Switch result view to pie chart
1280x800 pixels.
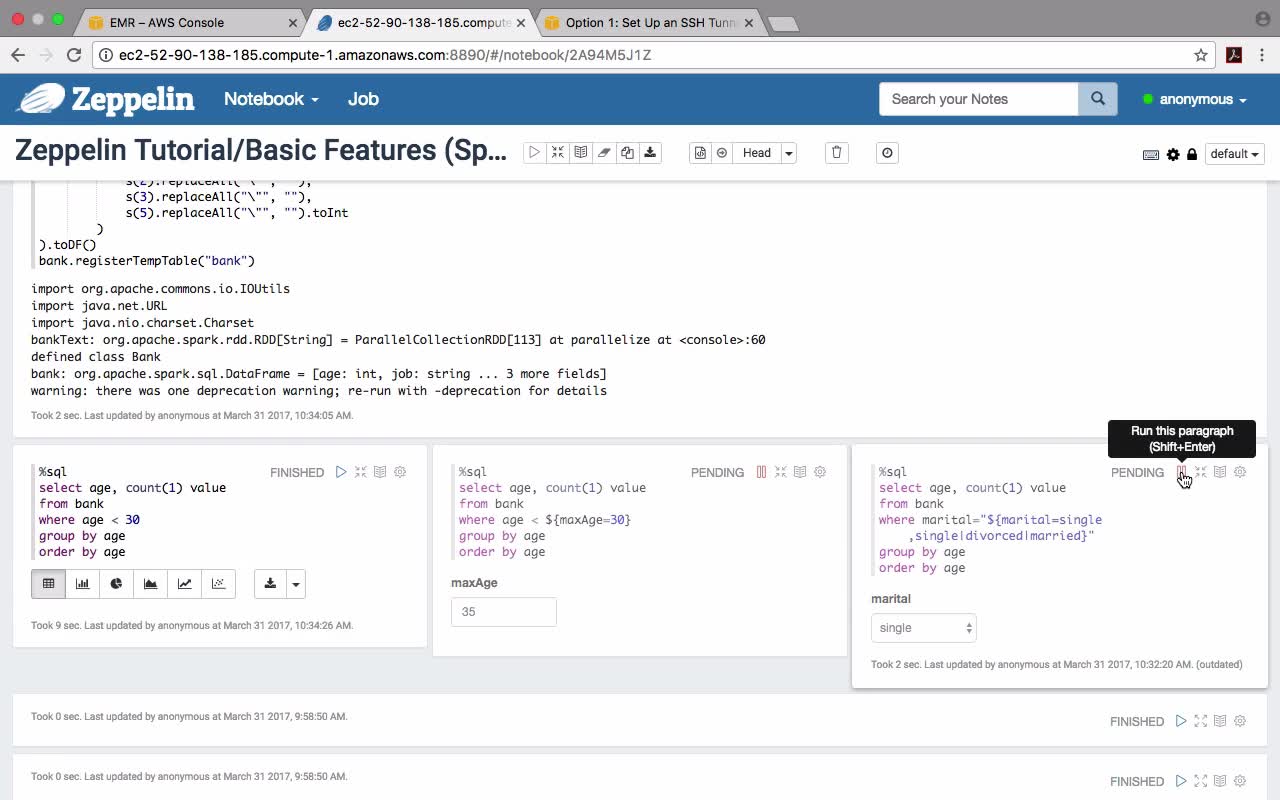click(x=117, y=584)
